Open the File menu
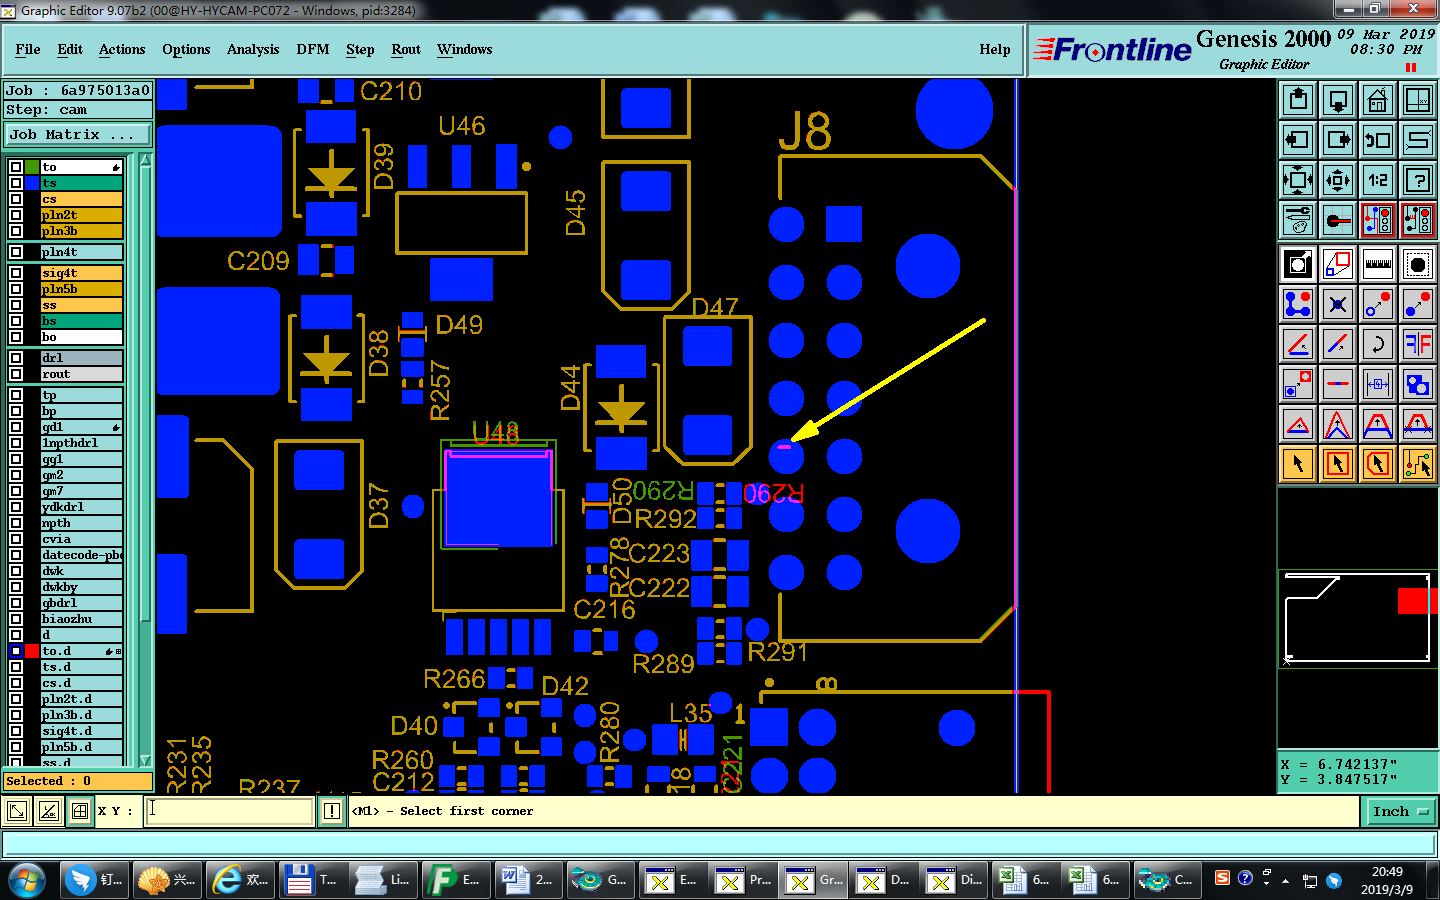This screenshot has height=900, width=1440. tap(28, 49)
